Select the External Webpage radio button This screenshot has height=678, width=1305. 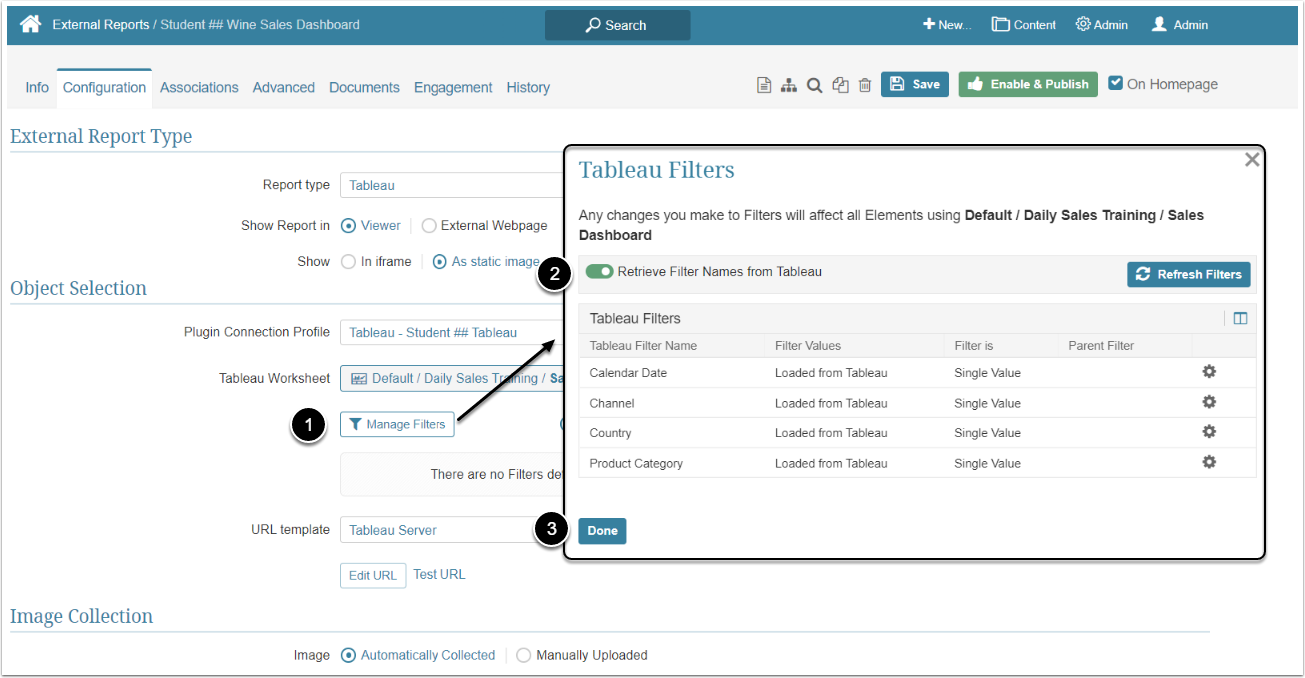(429, 226)
